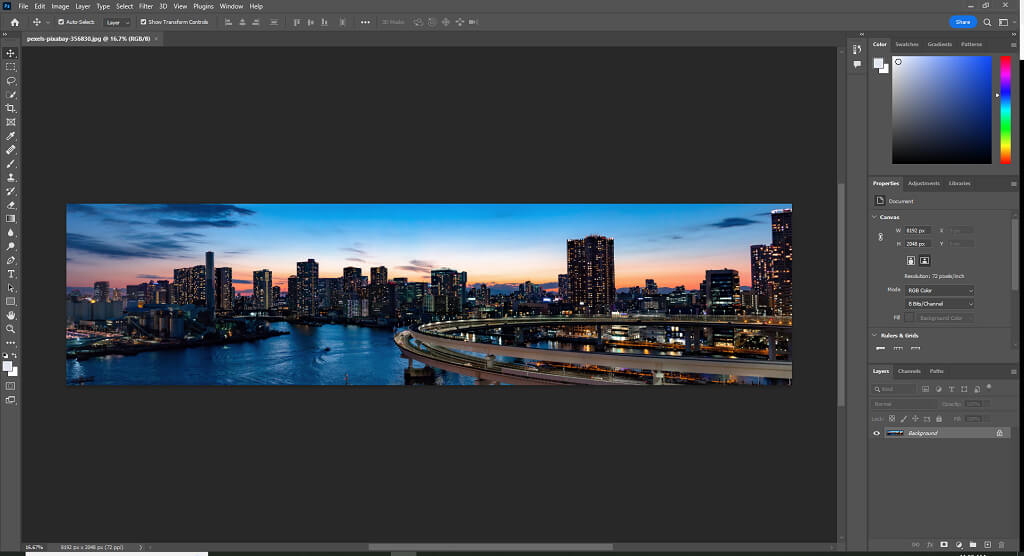Switch to the Channels tab
The width and height of the screenshot is (1024, 556).
pos(909,371)
